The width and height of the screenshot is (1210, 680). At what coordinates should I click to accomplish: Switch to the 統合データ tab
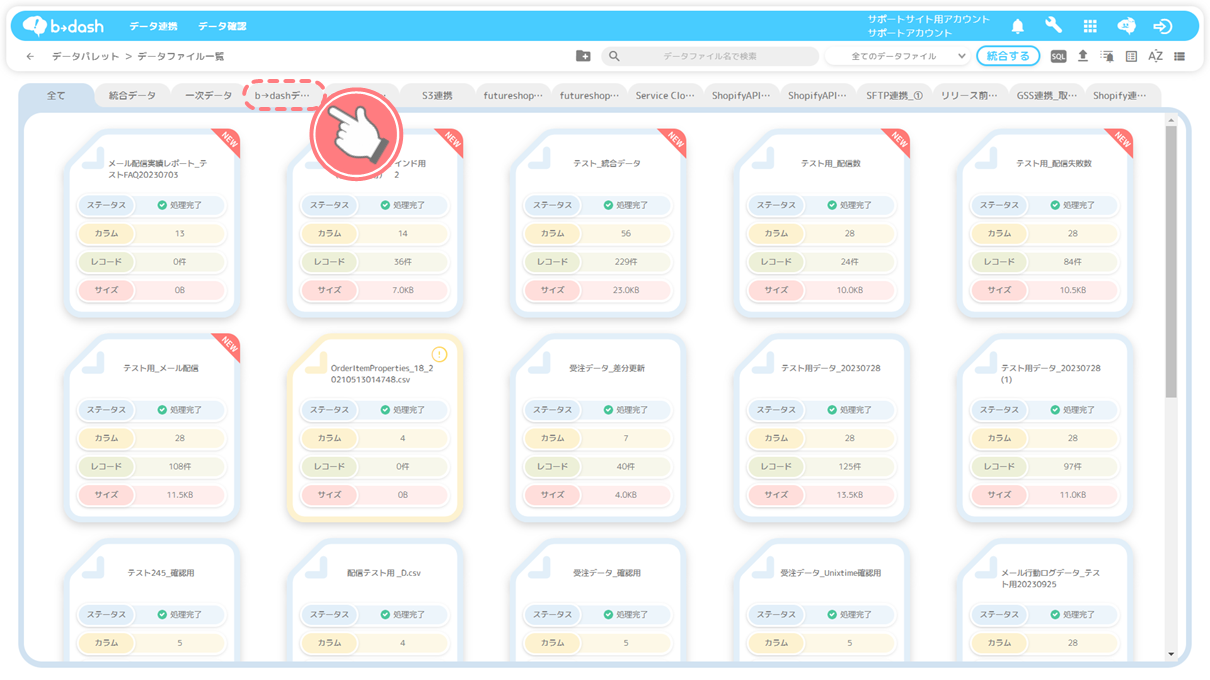point(132,96)
